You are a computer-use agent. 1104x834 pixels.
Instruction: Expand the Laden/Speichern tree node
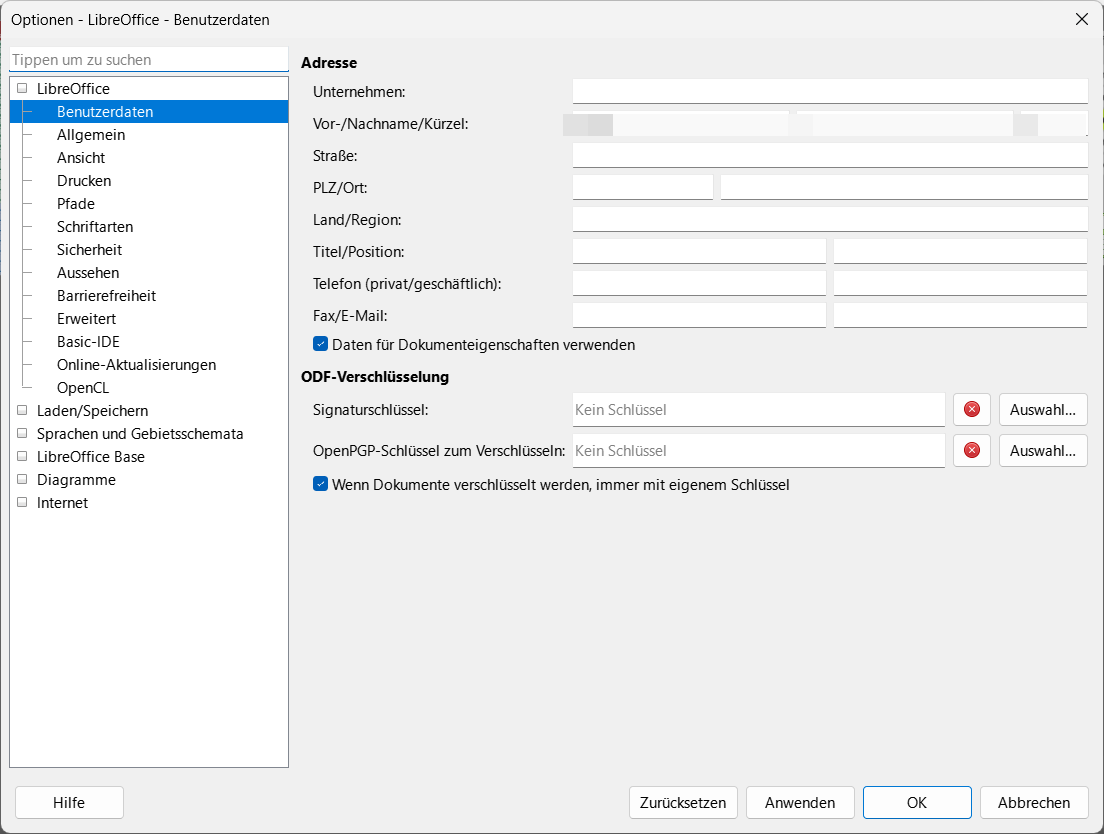22,410
